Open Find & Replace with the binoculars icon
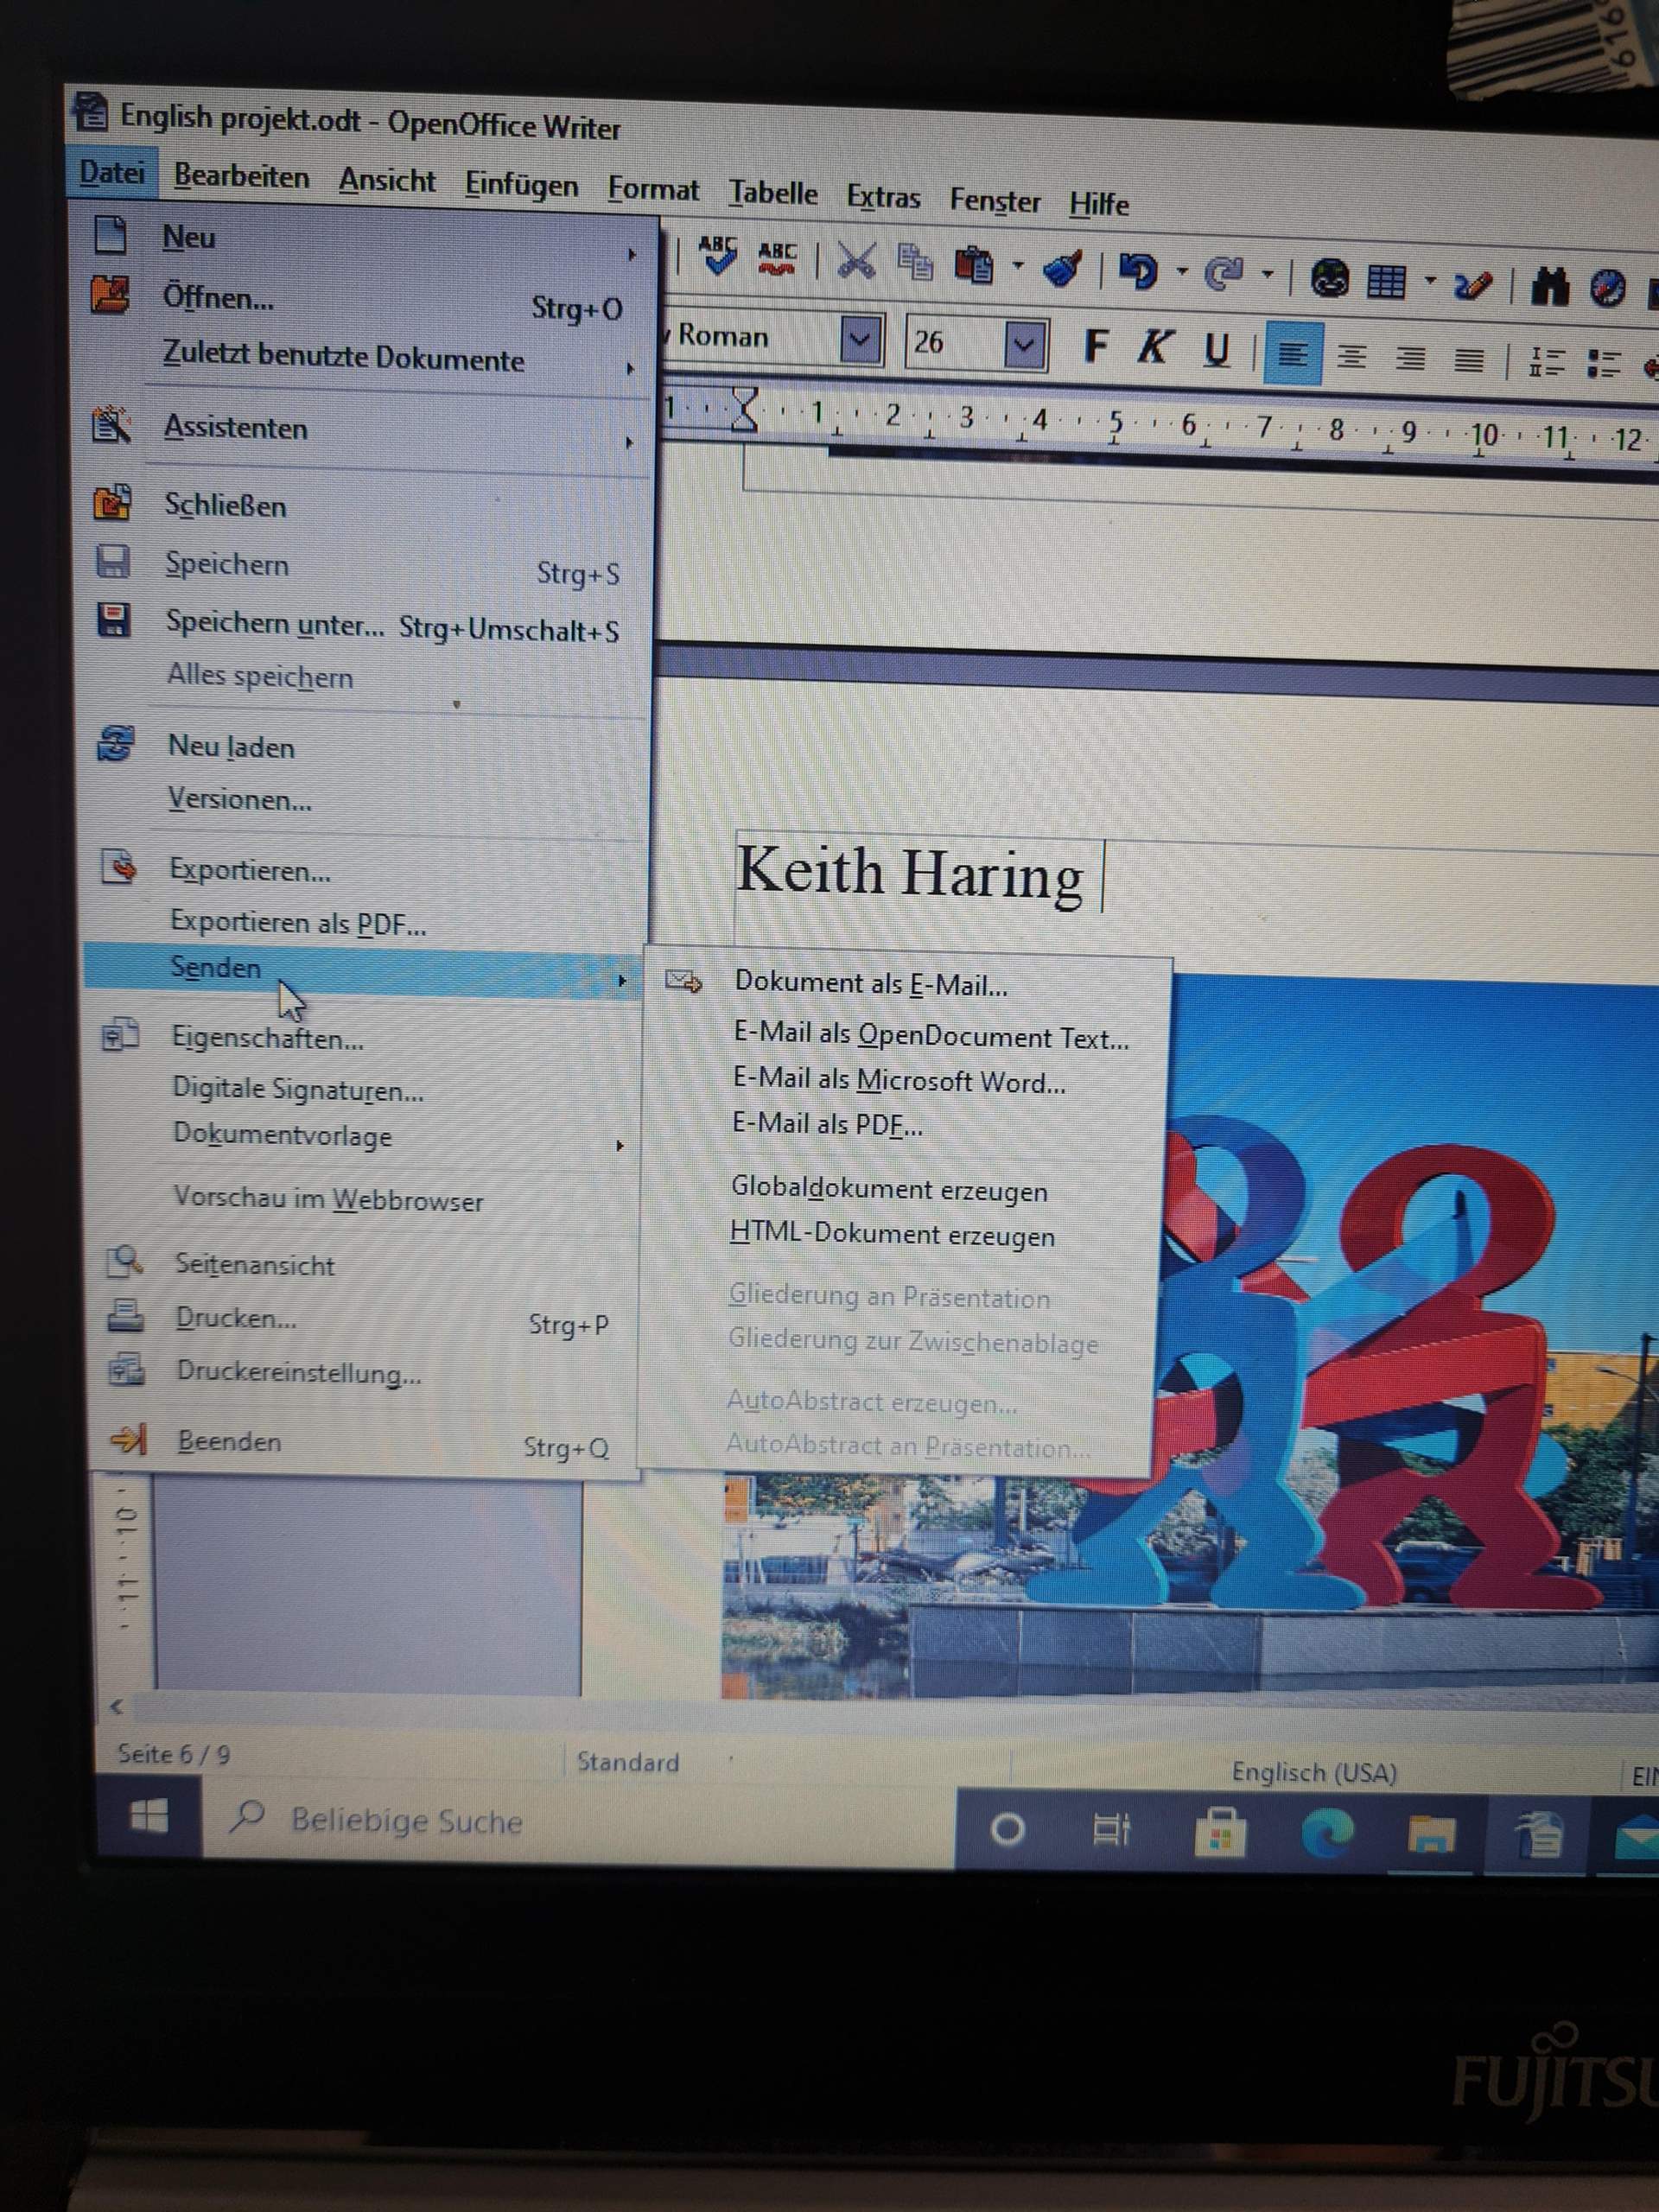Screen dimensions: 1659x2212 coord(1550,287)
